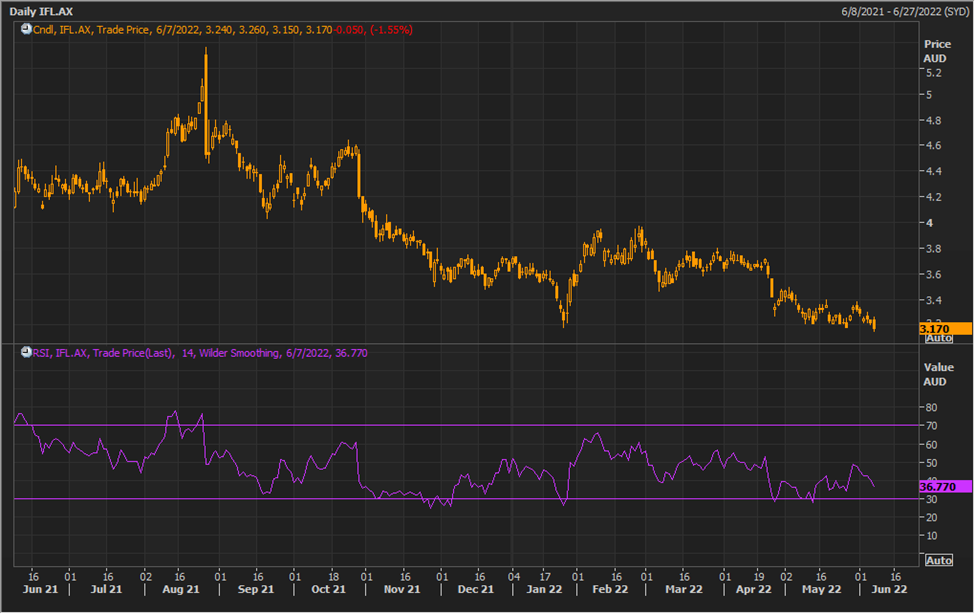Click the orange 3.170 last price tag
Image resolution: width=975 pixels, height=614 pixels.
[x=945, y=328]
